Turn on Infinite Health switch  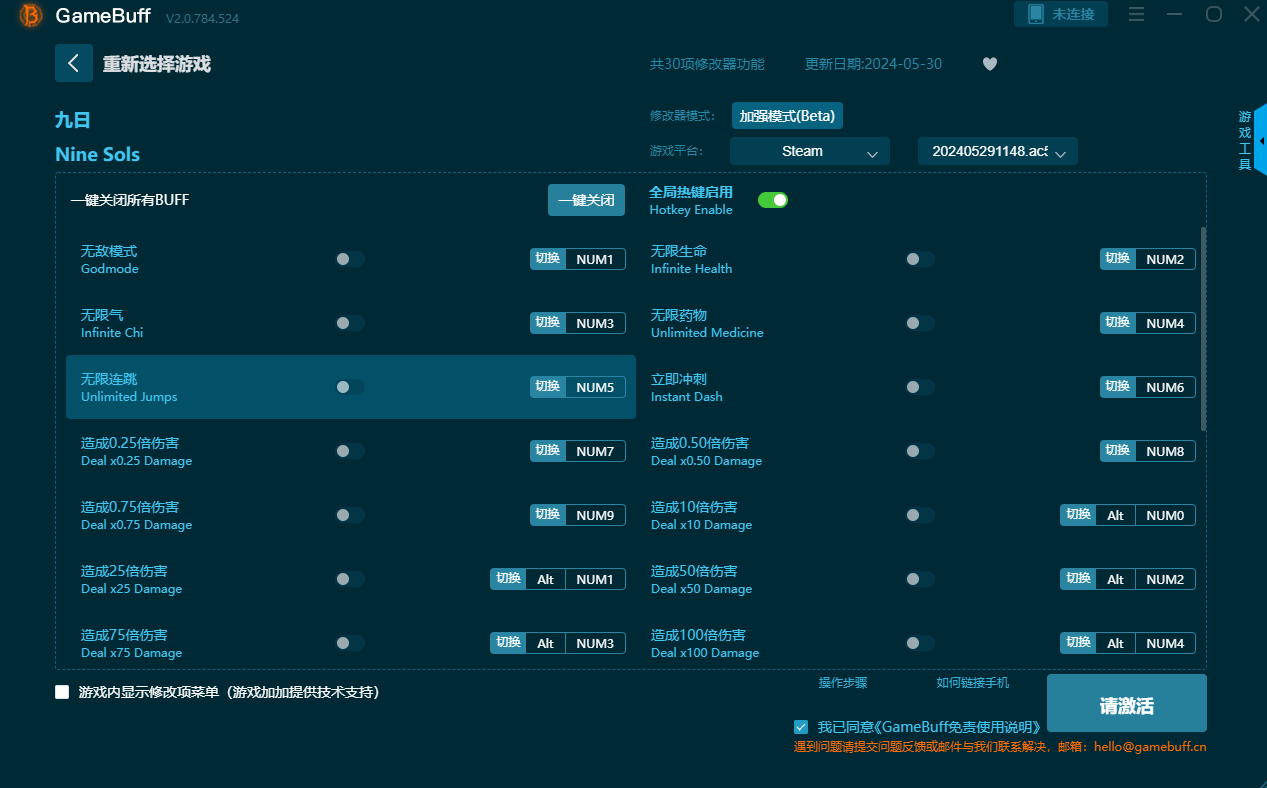(x=919, y=259)
